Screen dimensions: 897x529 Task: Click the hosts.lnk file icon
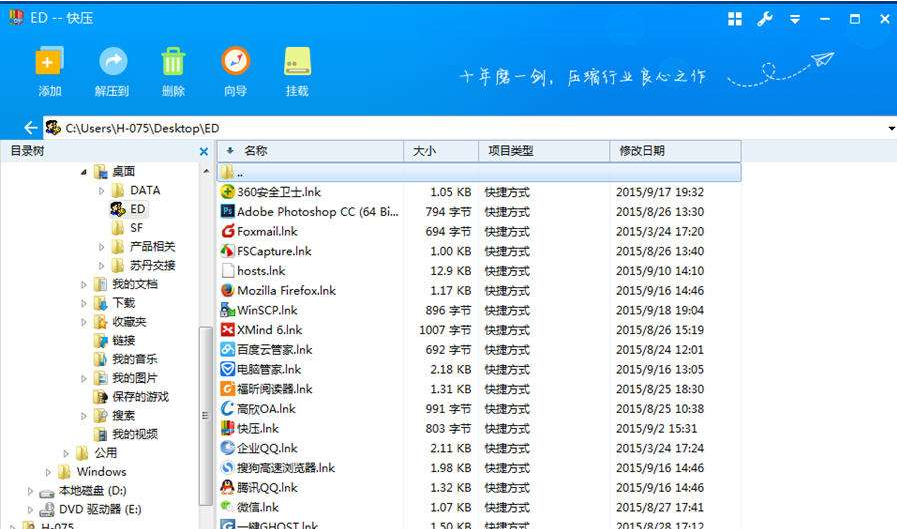click(x=228, y=271)
